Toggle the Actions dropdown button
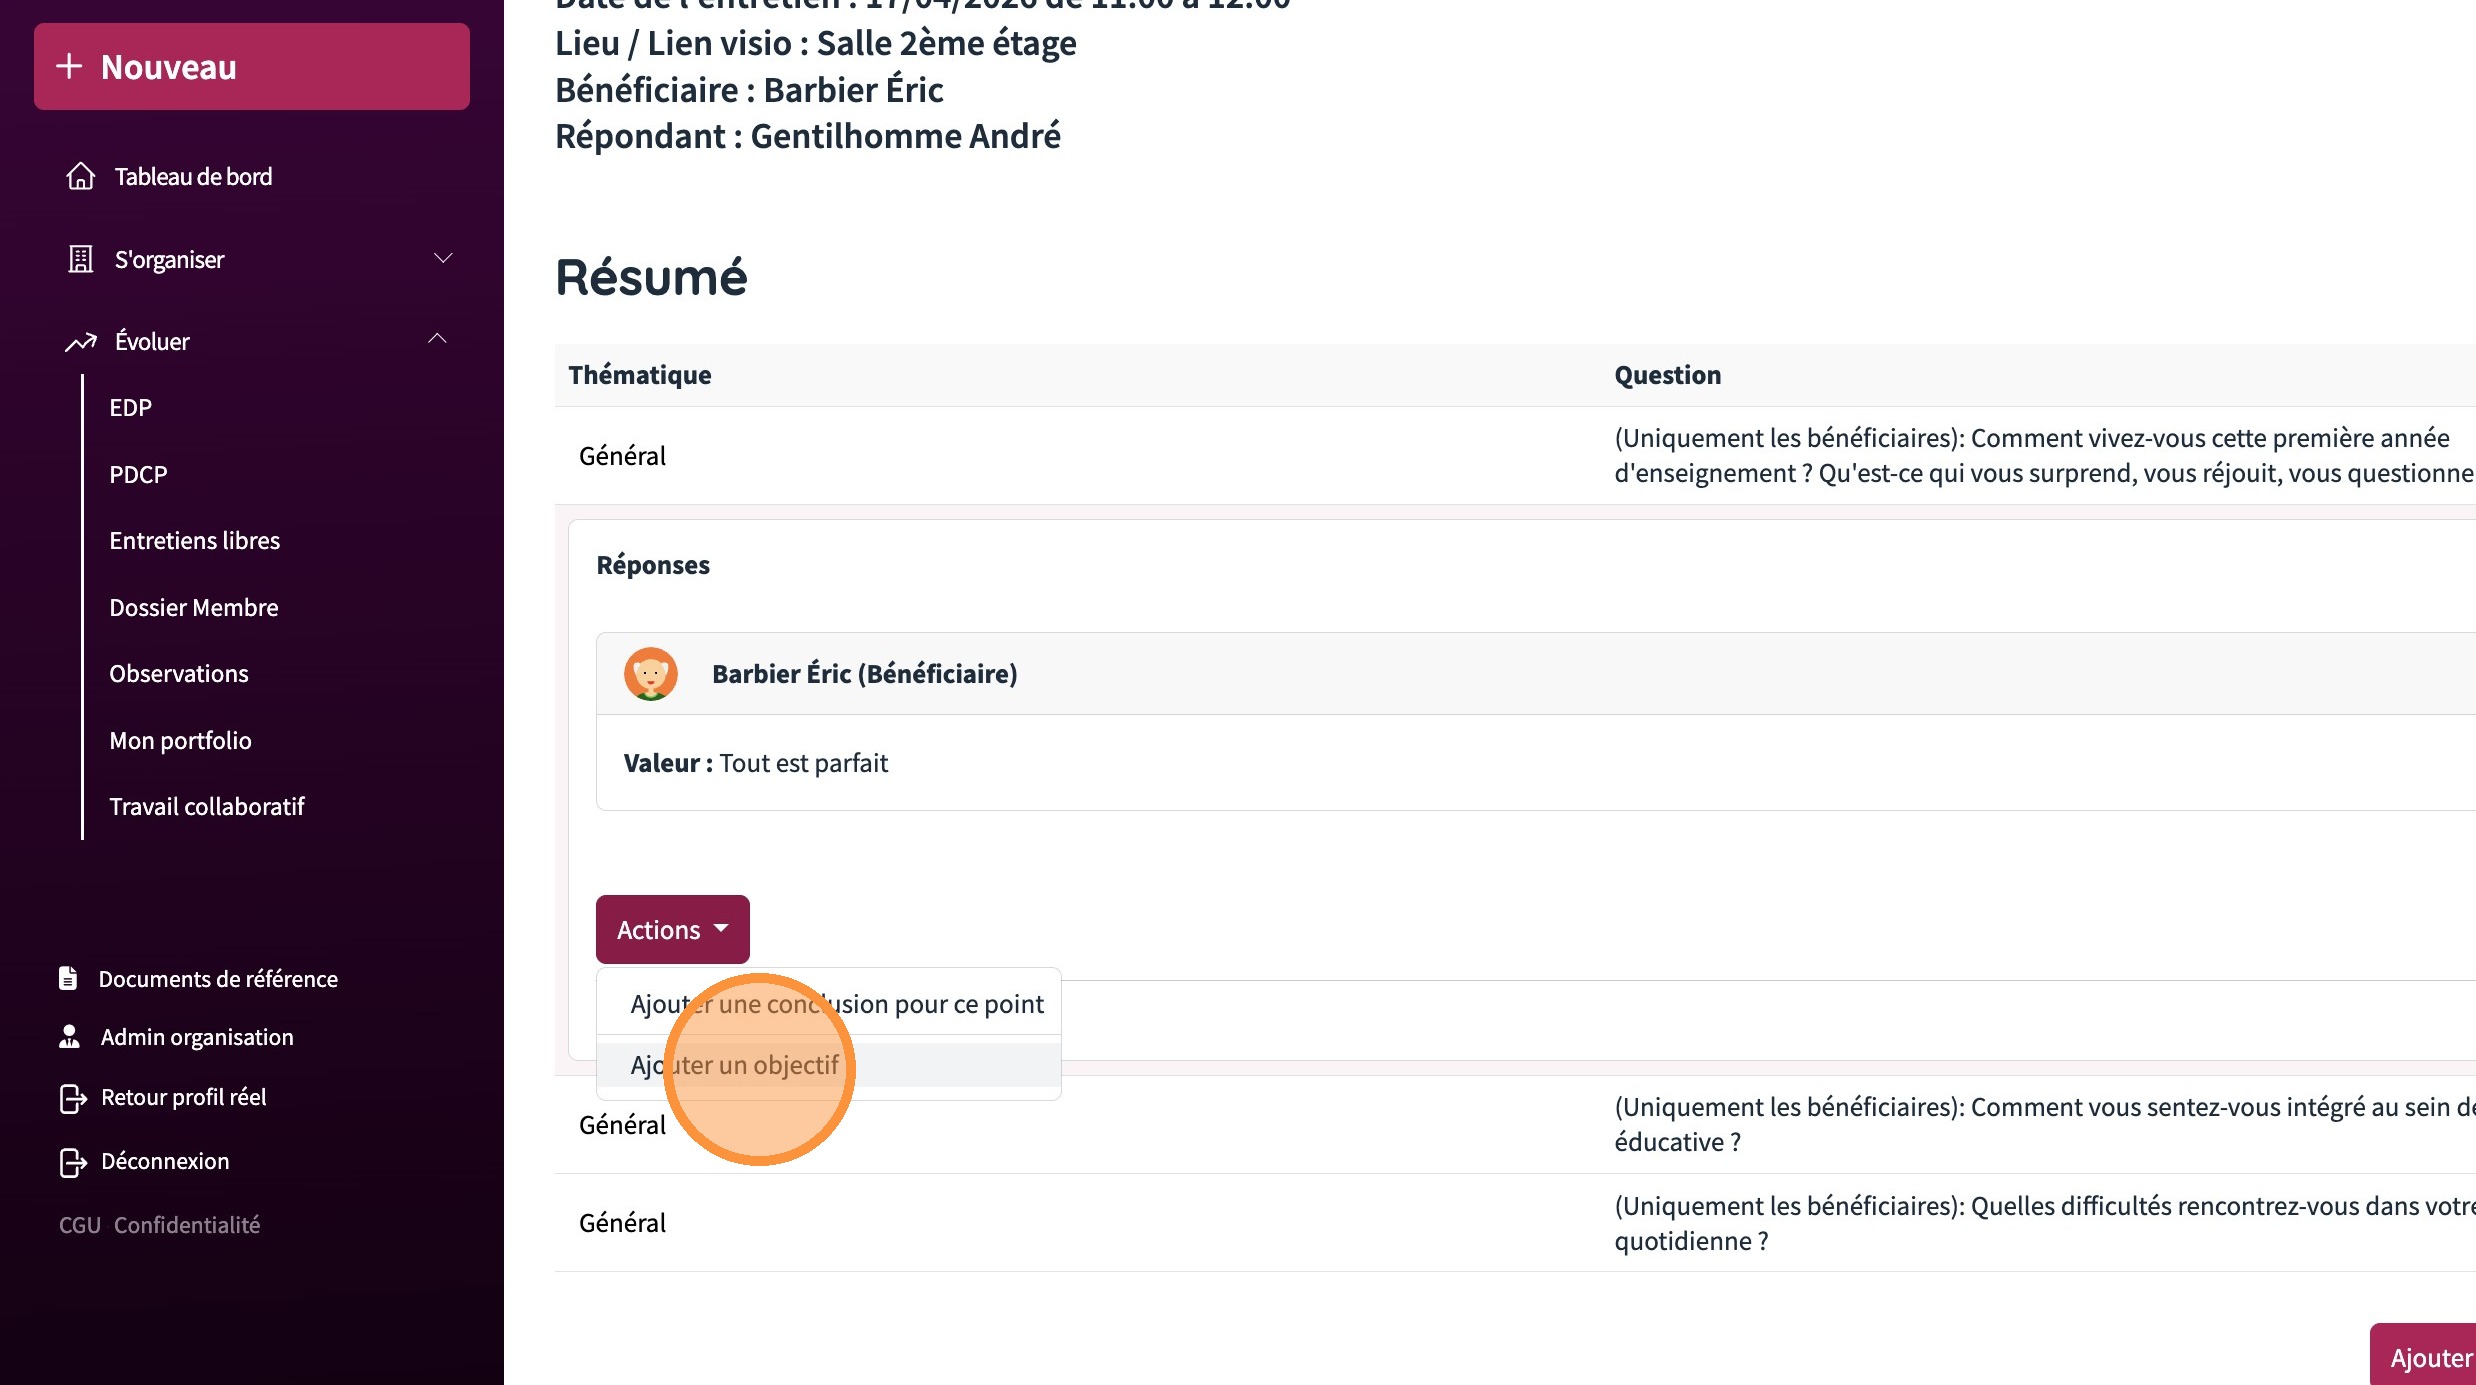This screenshot has width=2476, height=1385. pyautogui.click(x=672, y=929)
